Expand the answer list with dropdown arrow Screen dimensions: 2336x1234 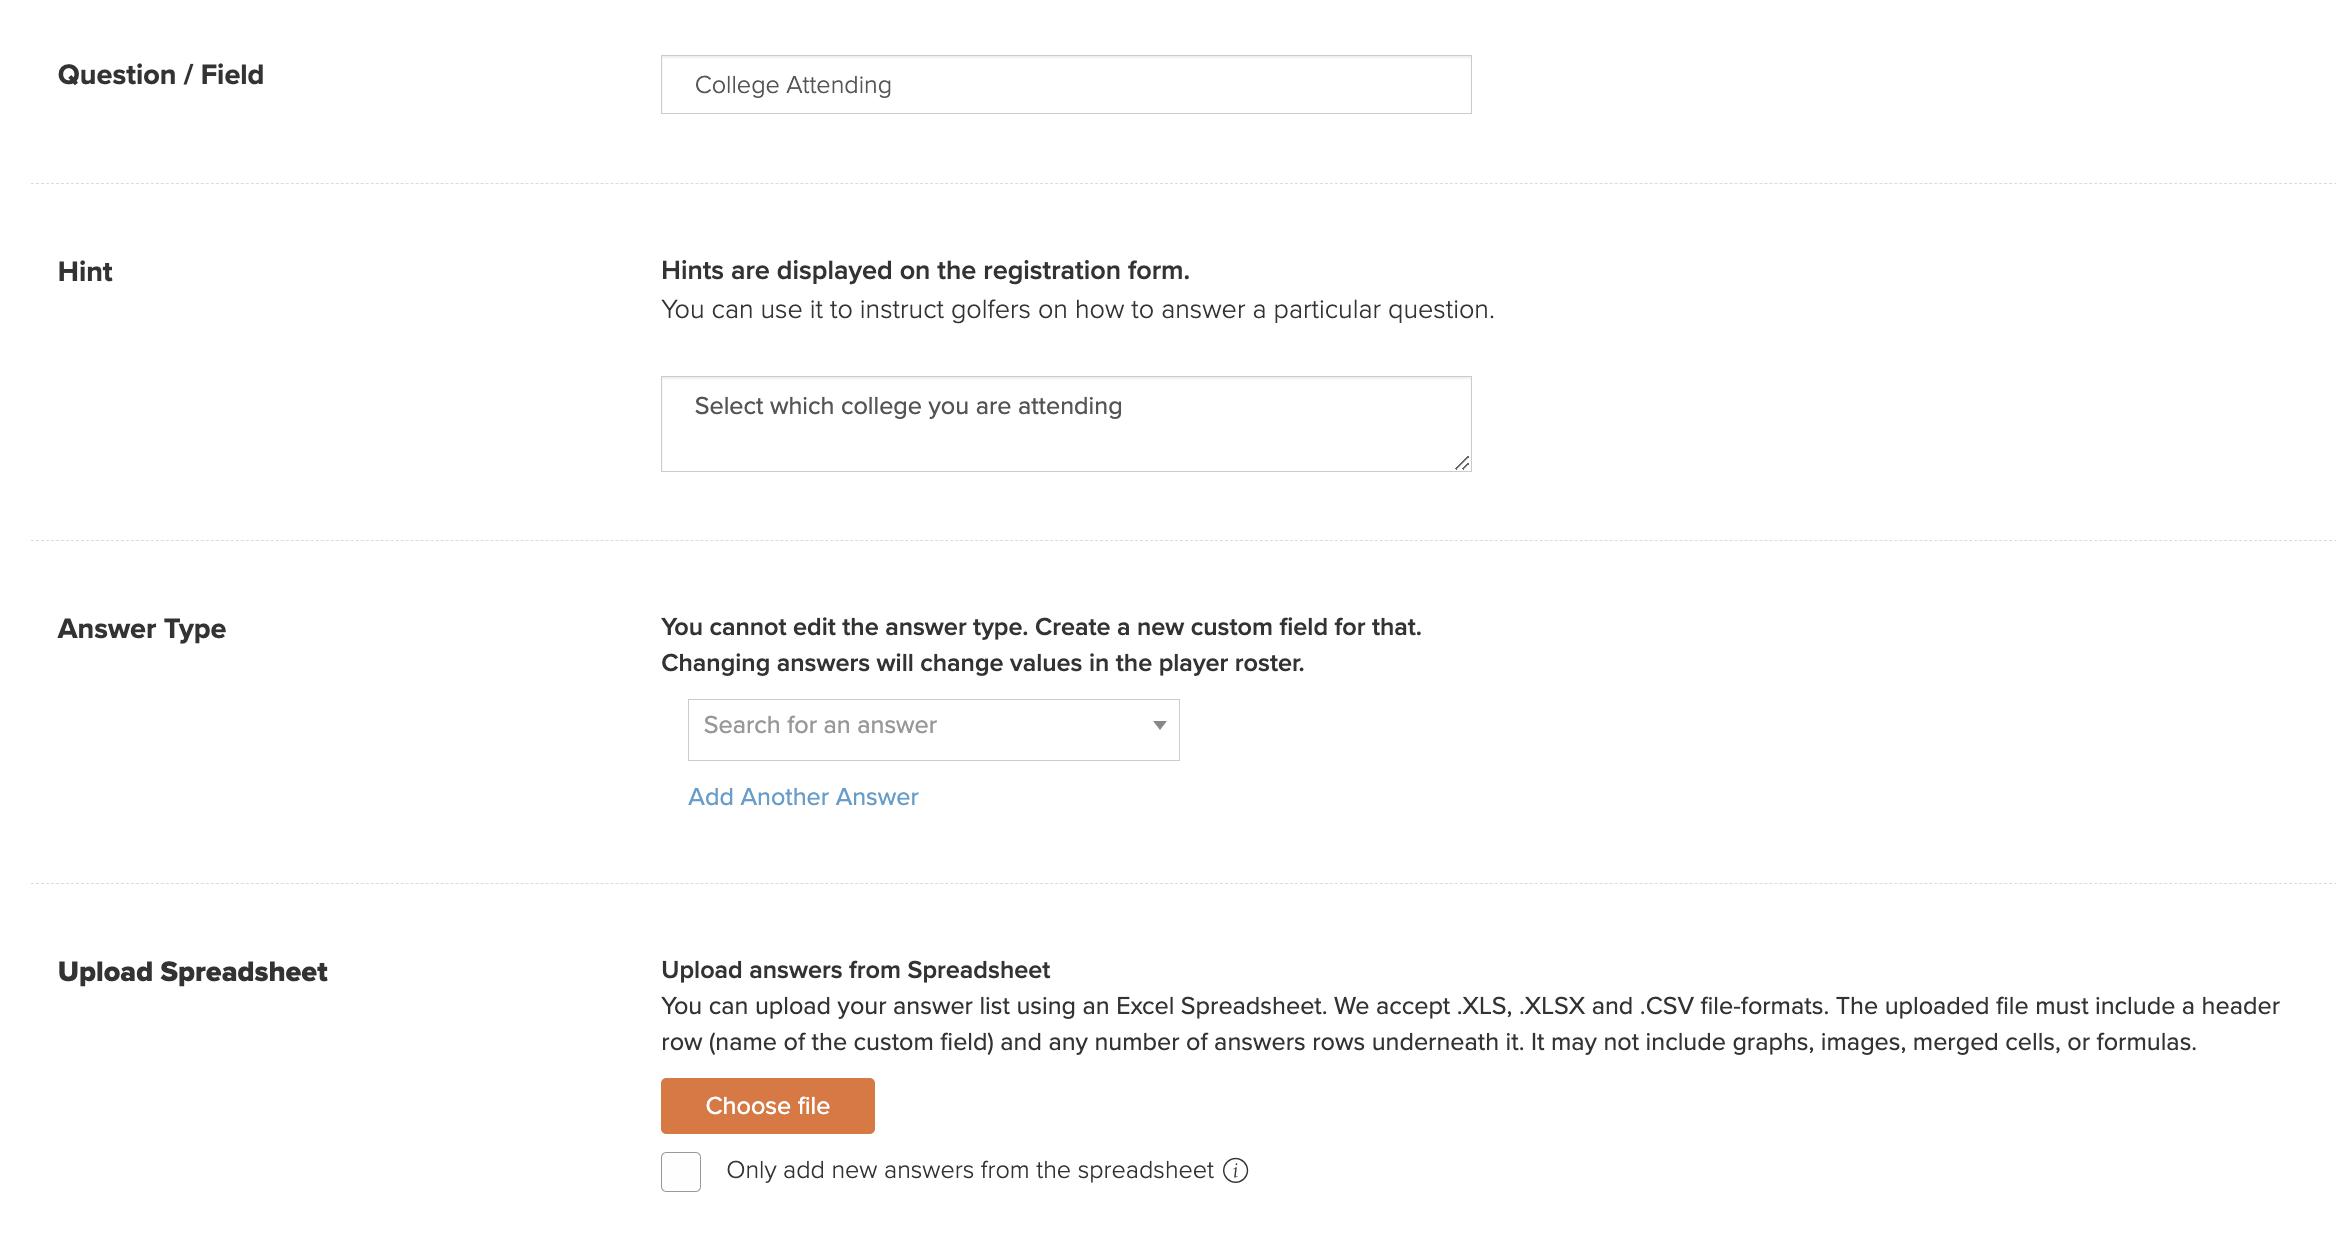click(x=1159, y=726)
